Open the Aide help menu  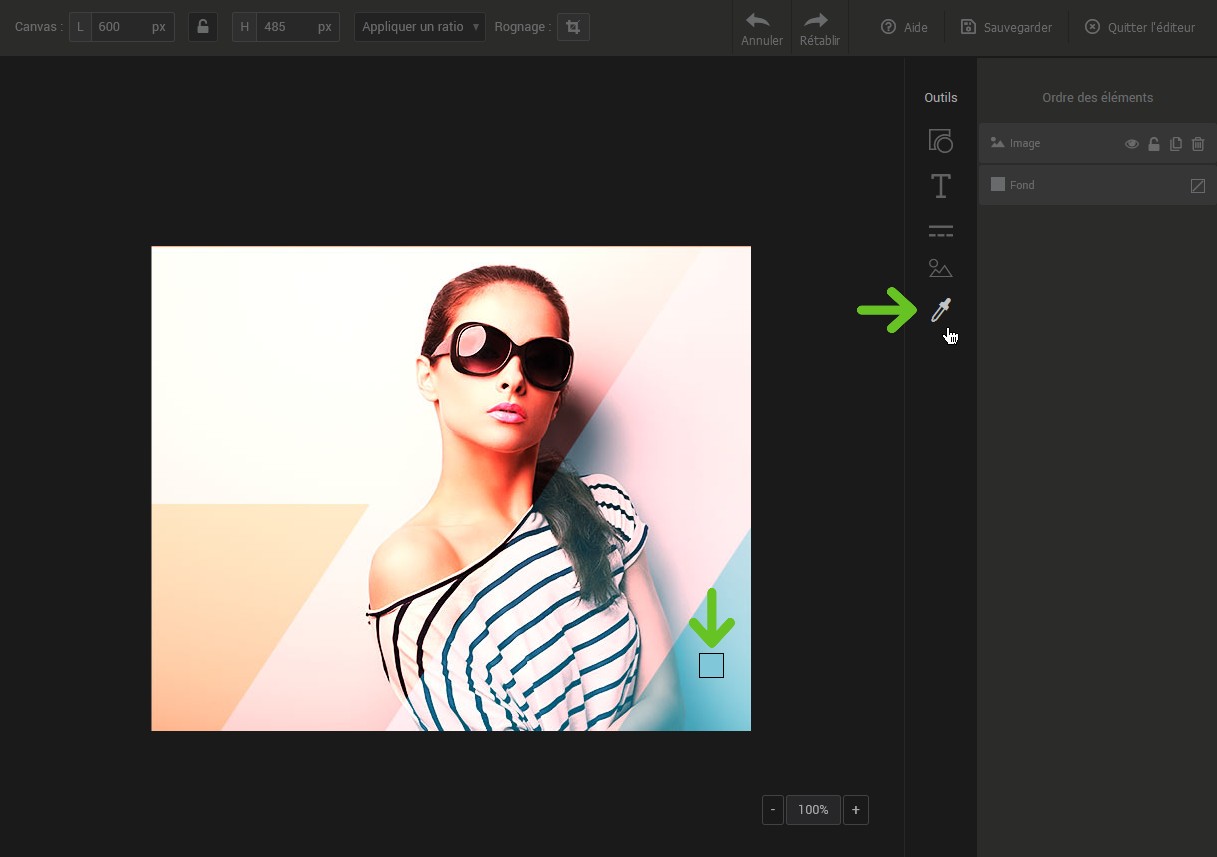[904, 27]
